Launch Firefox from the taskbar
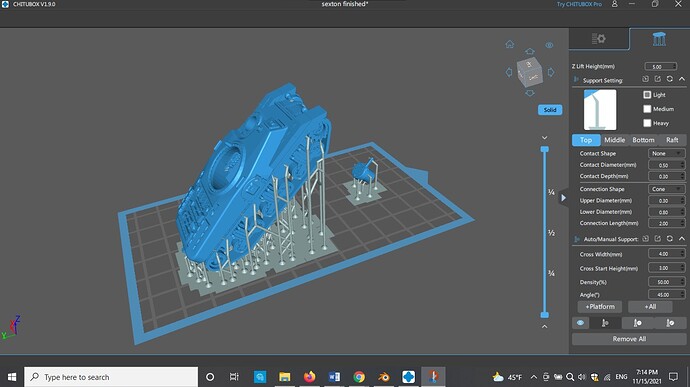Viewport: 690px width, 387px height. (309, 377)
